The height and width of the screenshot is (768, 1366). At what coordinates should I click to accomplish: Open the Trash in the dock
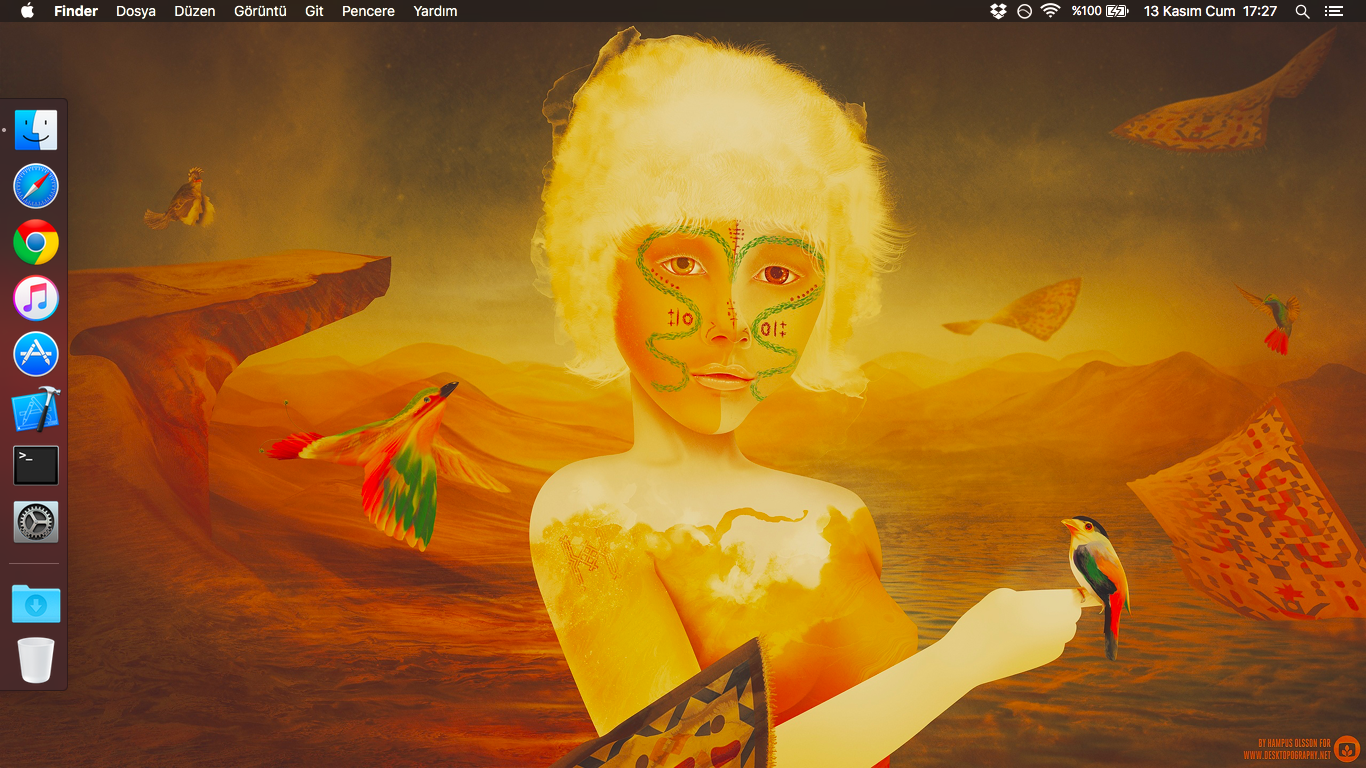coord(36,660)
